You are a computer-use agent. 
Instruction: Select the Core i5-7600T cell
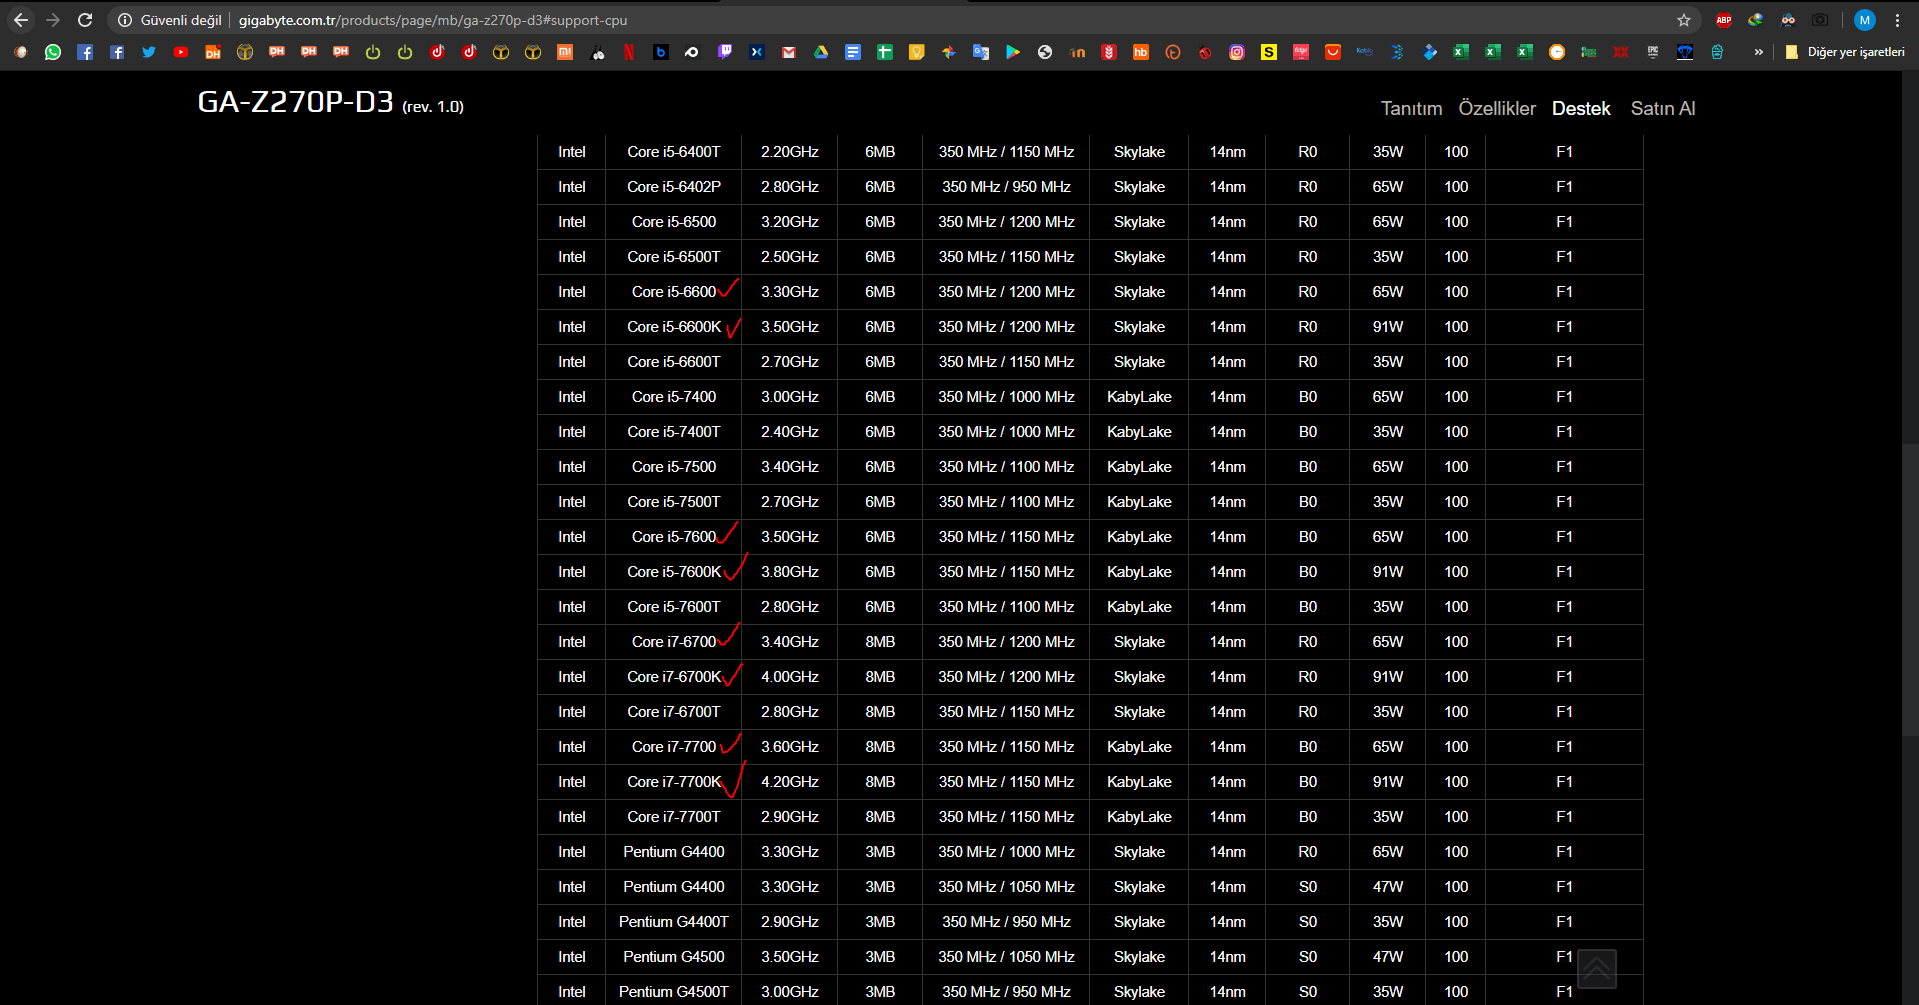(674, 607)
